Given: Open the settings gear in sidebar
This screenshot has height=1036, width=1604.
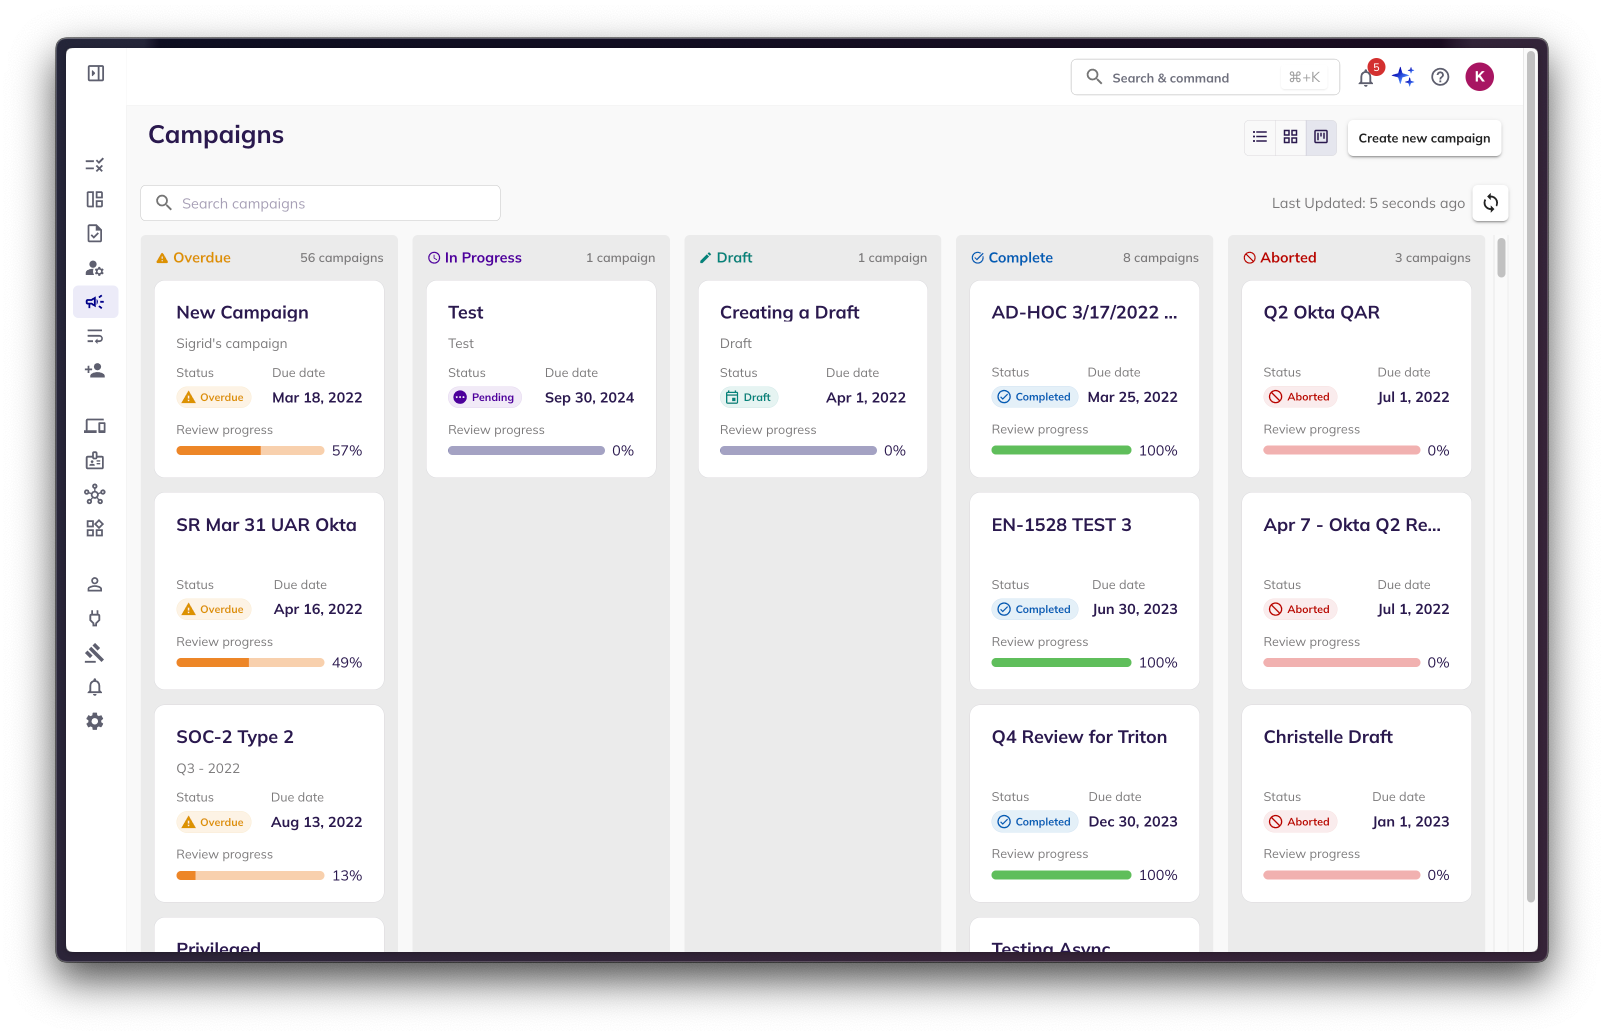Looking at the screenshot, I should [x=95, y=721].
